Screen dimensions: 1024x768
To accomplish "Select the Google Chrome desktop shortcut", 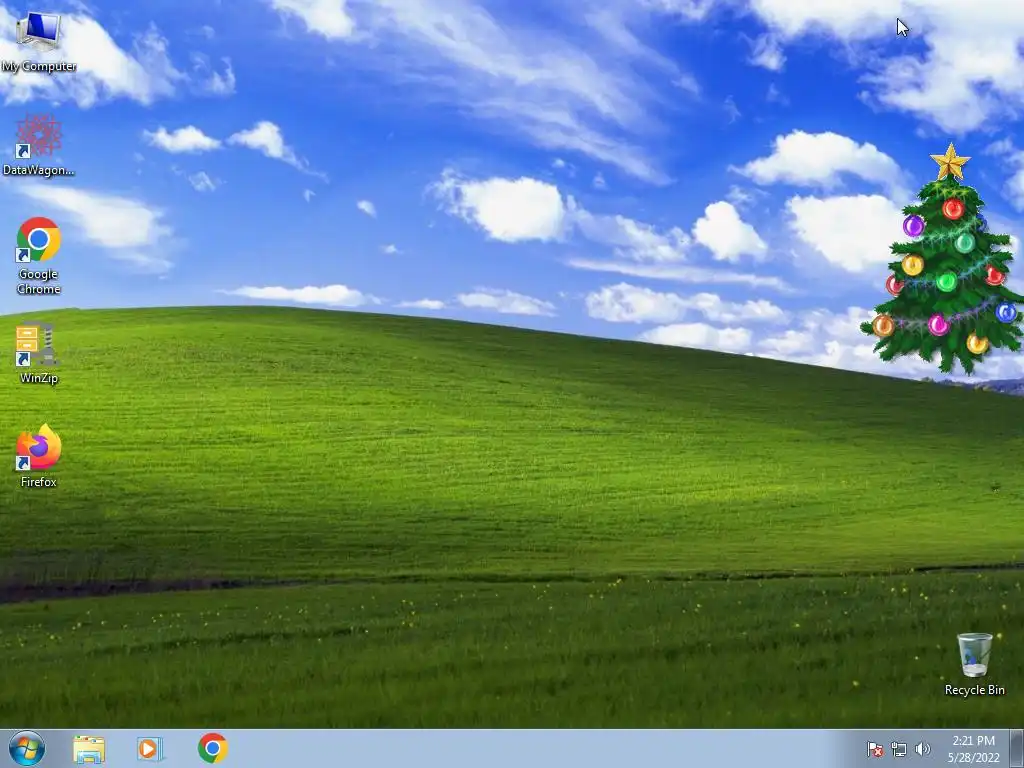I will 39,255.
